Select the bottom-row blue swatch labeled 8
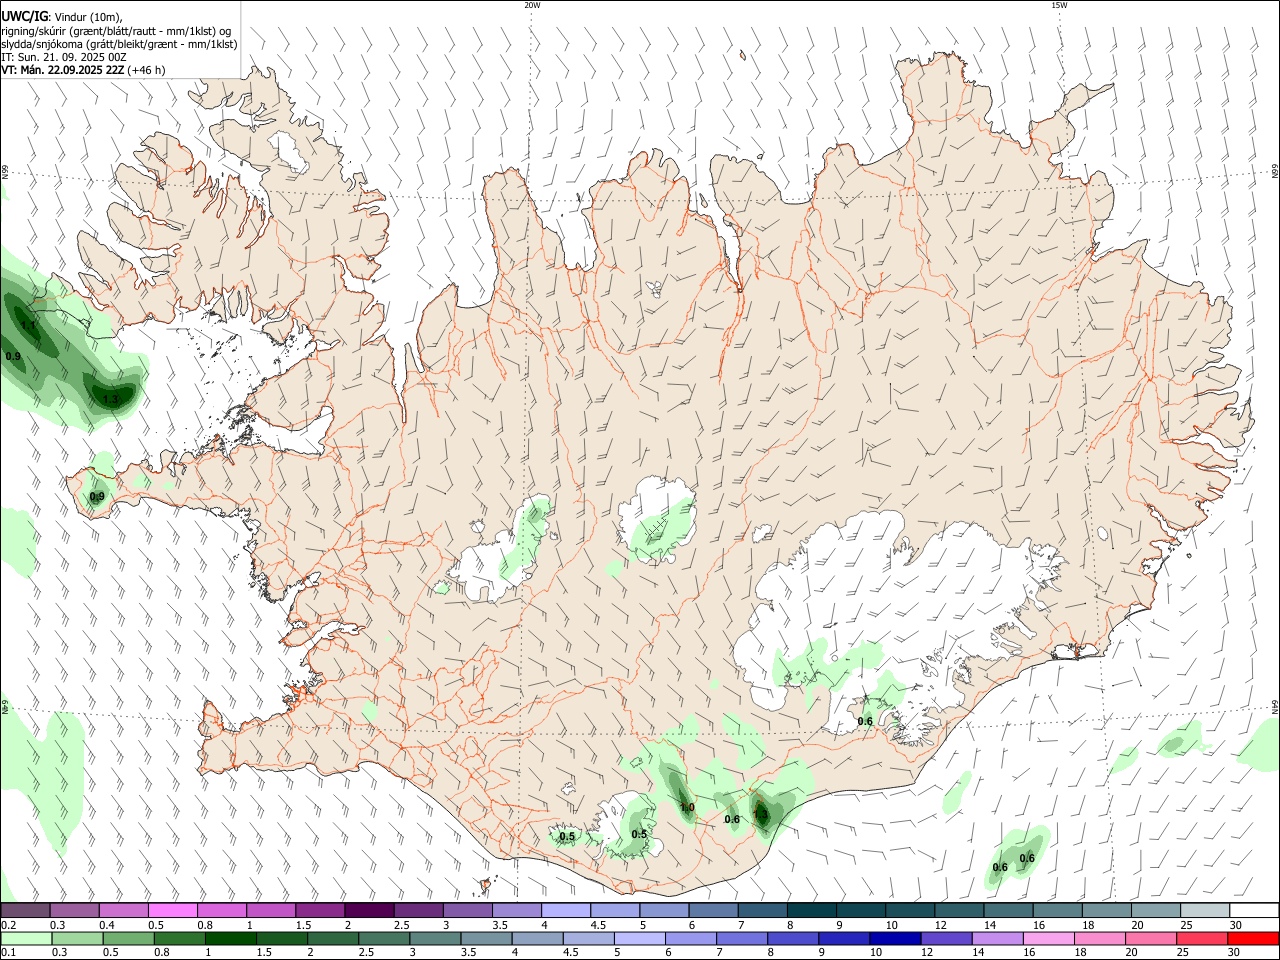This screenshot has width=1280, height=960. [794, 938]
